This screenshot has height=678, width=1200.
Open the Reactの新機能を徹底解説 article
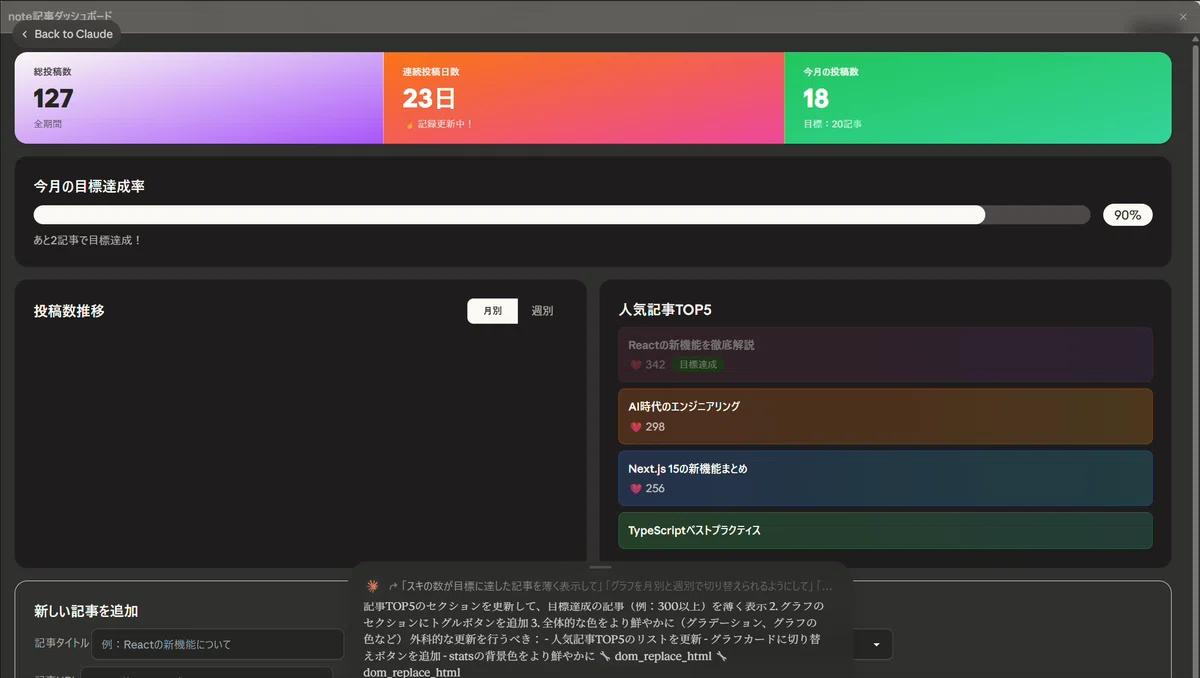click(x=886, y=354)
